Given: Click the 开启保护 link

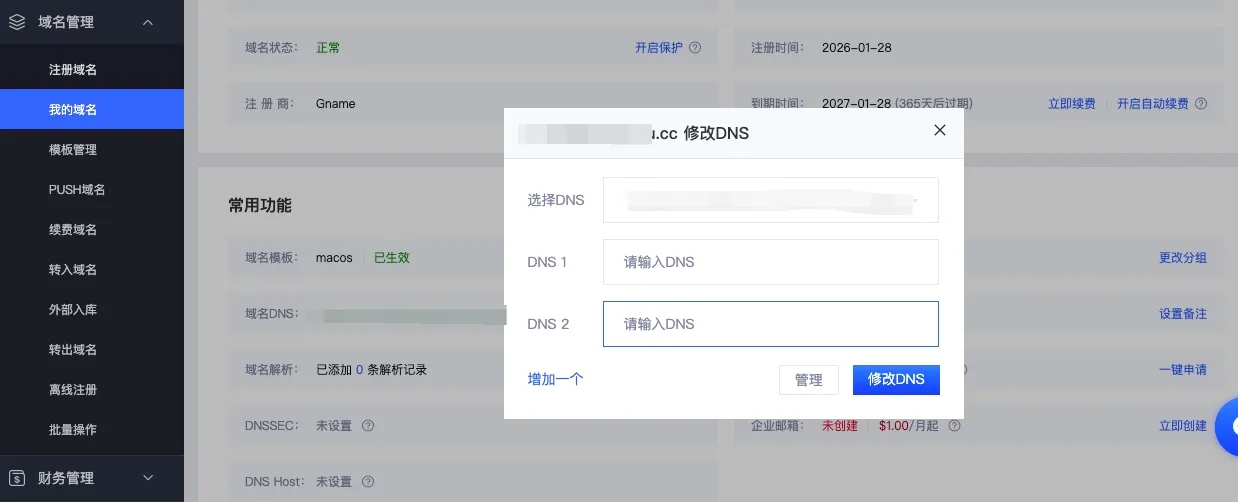Looking at the screenshot, I should [659, 48].
